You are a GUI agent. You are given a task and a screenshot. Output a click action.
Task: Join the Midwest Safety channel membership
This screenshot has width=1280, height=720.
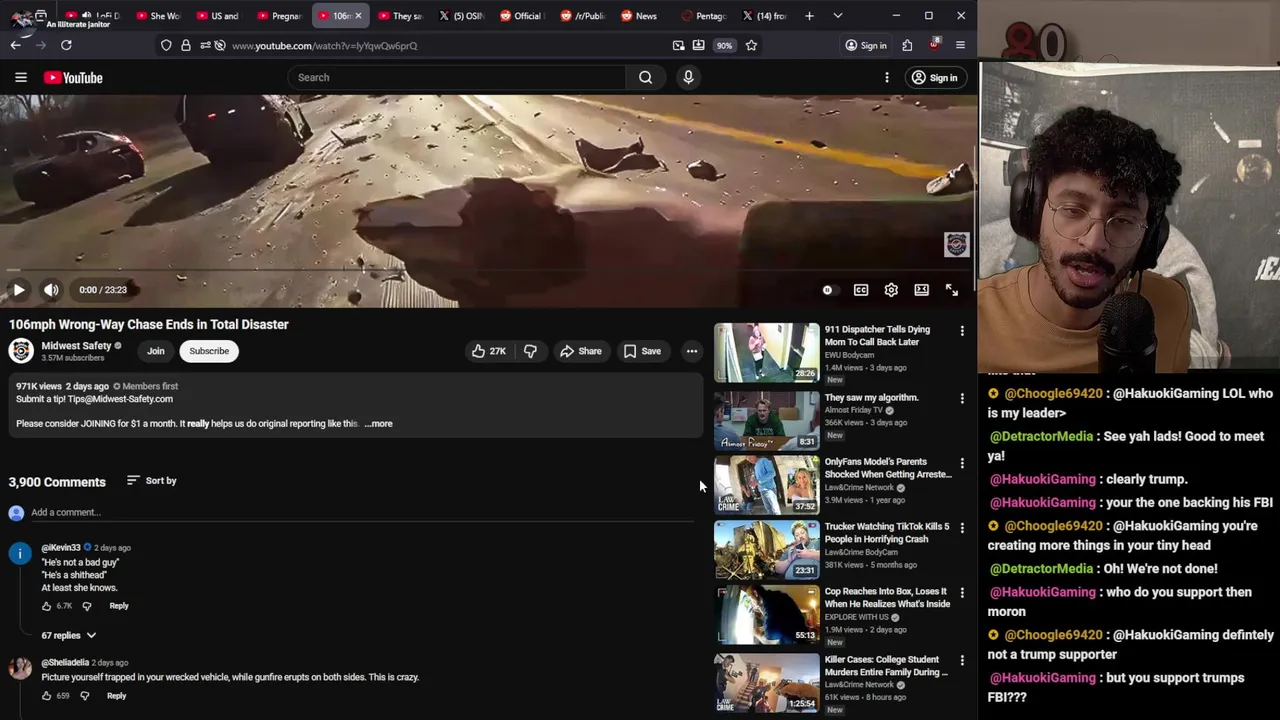click(156, 351)
